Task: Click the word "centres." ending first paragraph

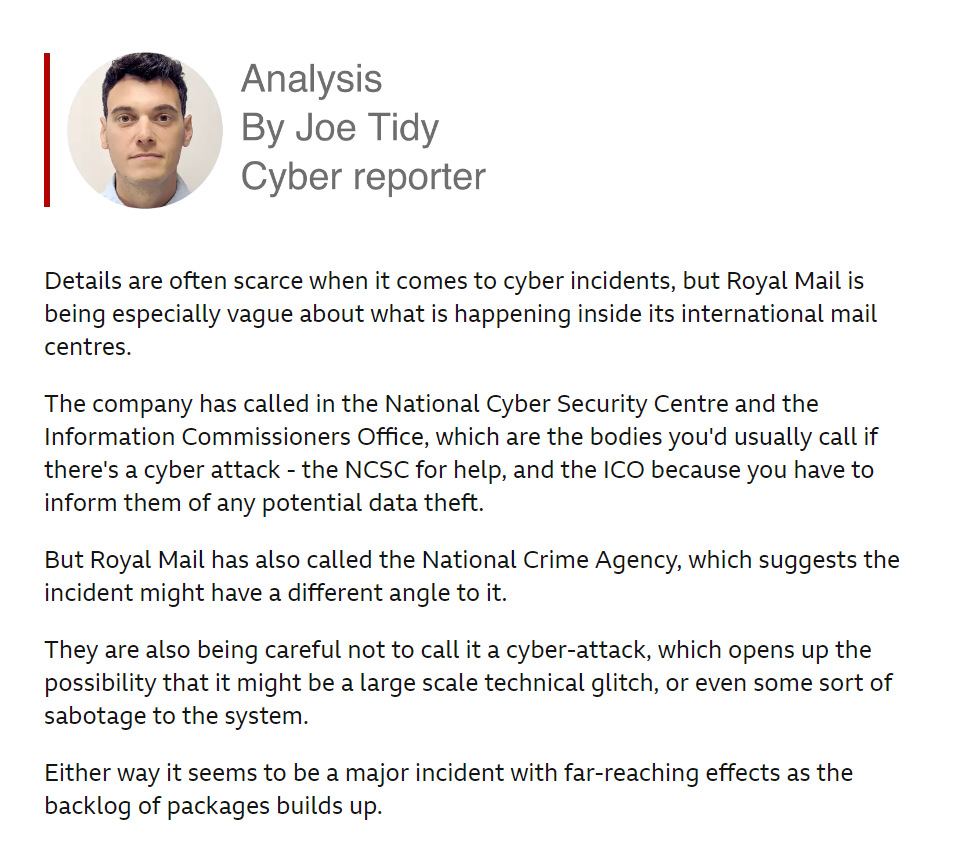Action: pos(88,346)
